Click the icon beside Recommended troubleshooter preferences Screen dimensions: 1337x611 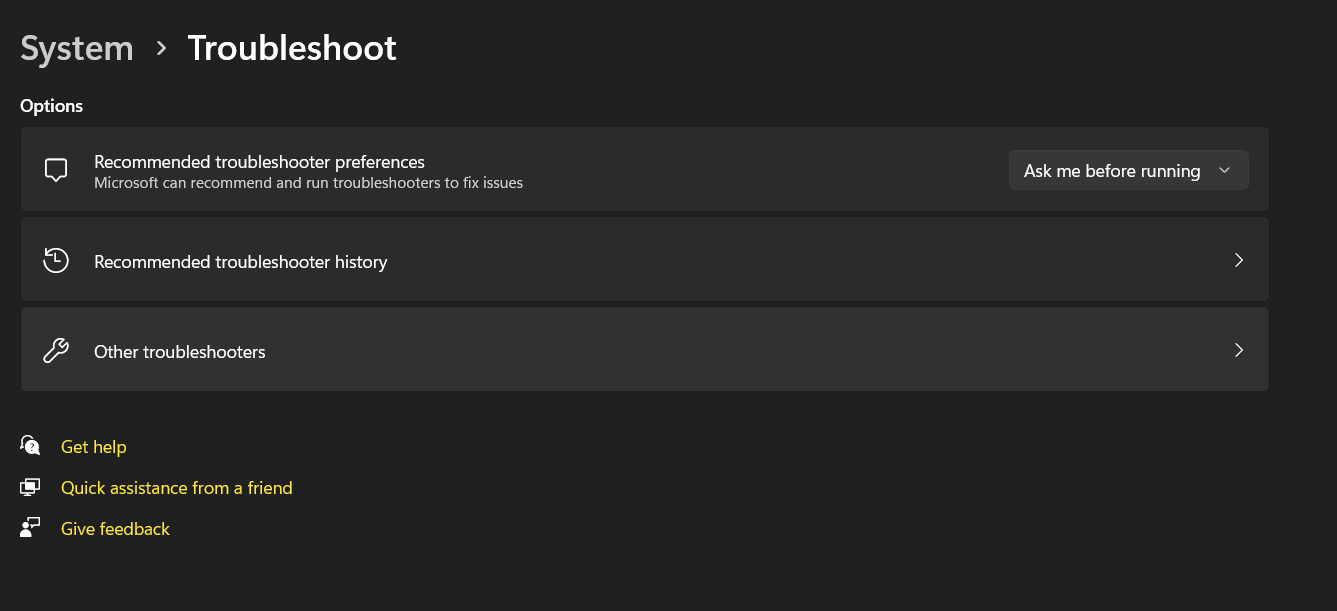(56, 169)
